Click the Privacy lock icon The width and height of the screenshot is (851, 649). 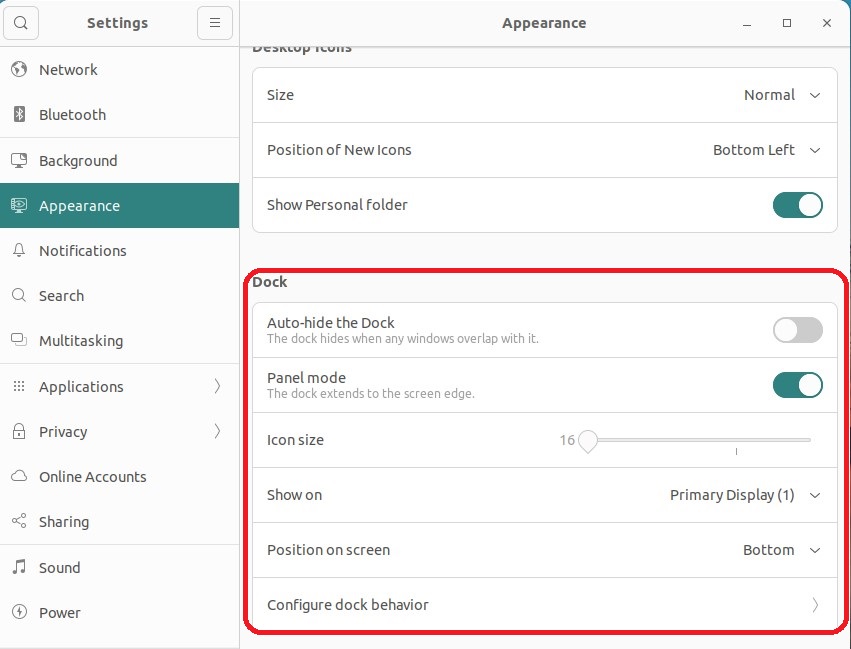pos(18,432)
